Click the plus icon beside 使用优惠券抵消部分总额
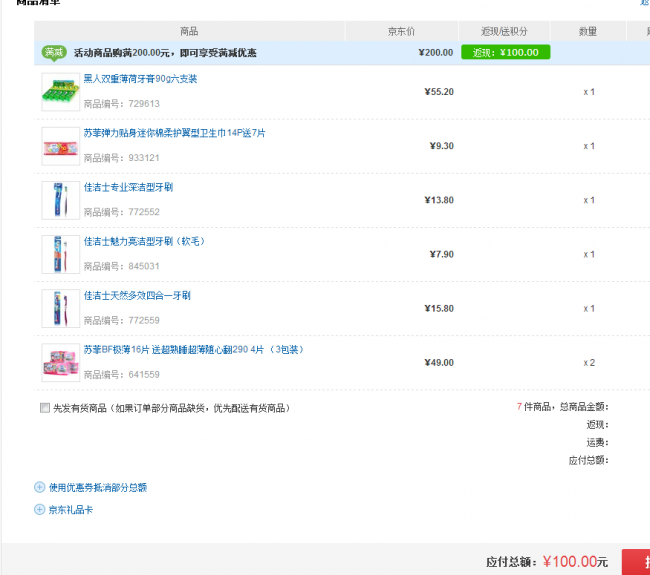This screenshot has height=575, width=650. (40, 488)
